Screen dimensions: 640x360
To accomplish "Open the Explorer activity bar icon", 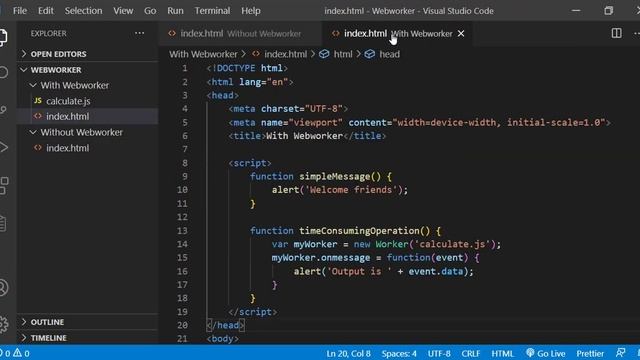I will pos(3,38).
